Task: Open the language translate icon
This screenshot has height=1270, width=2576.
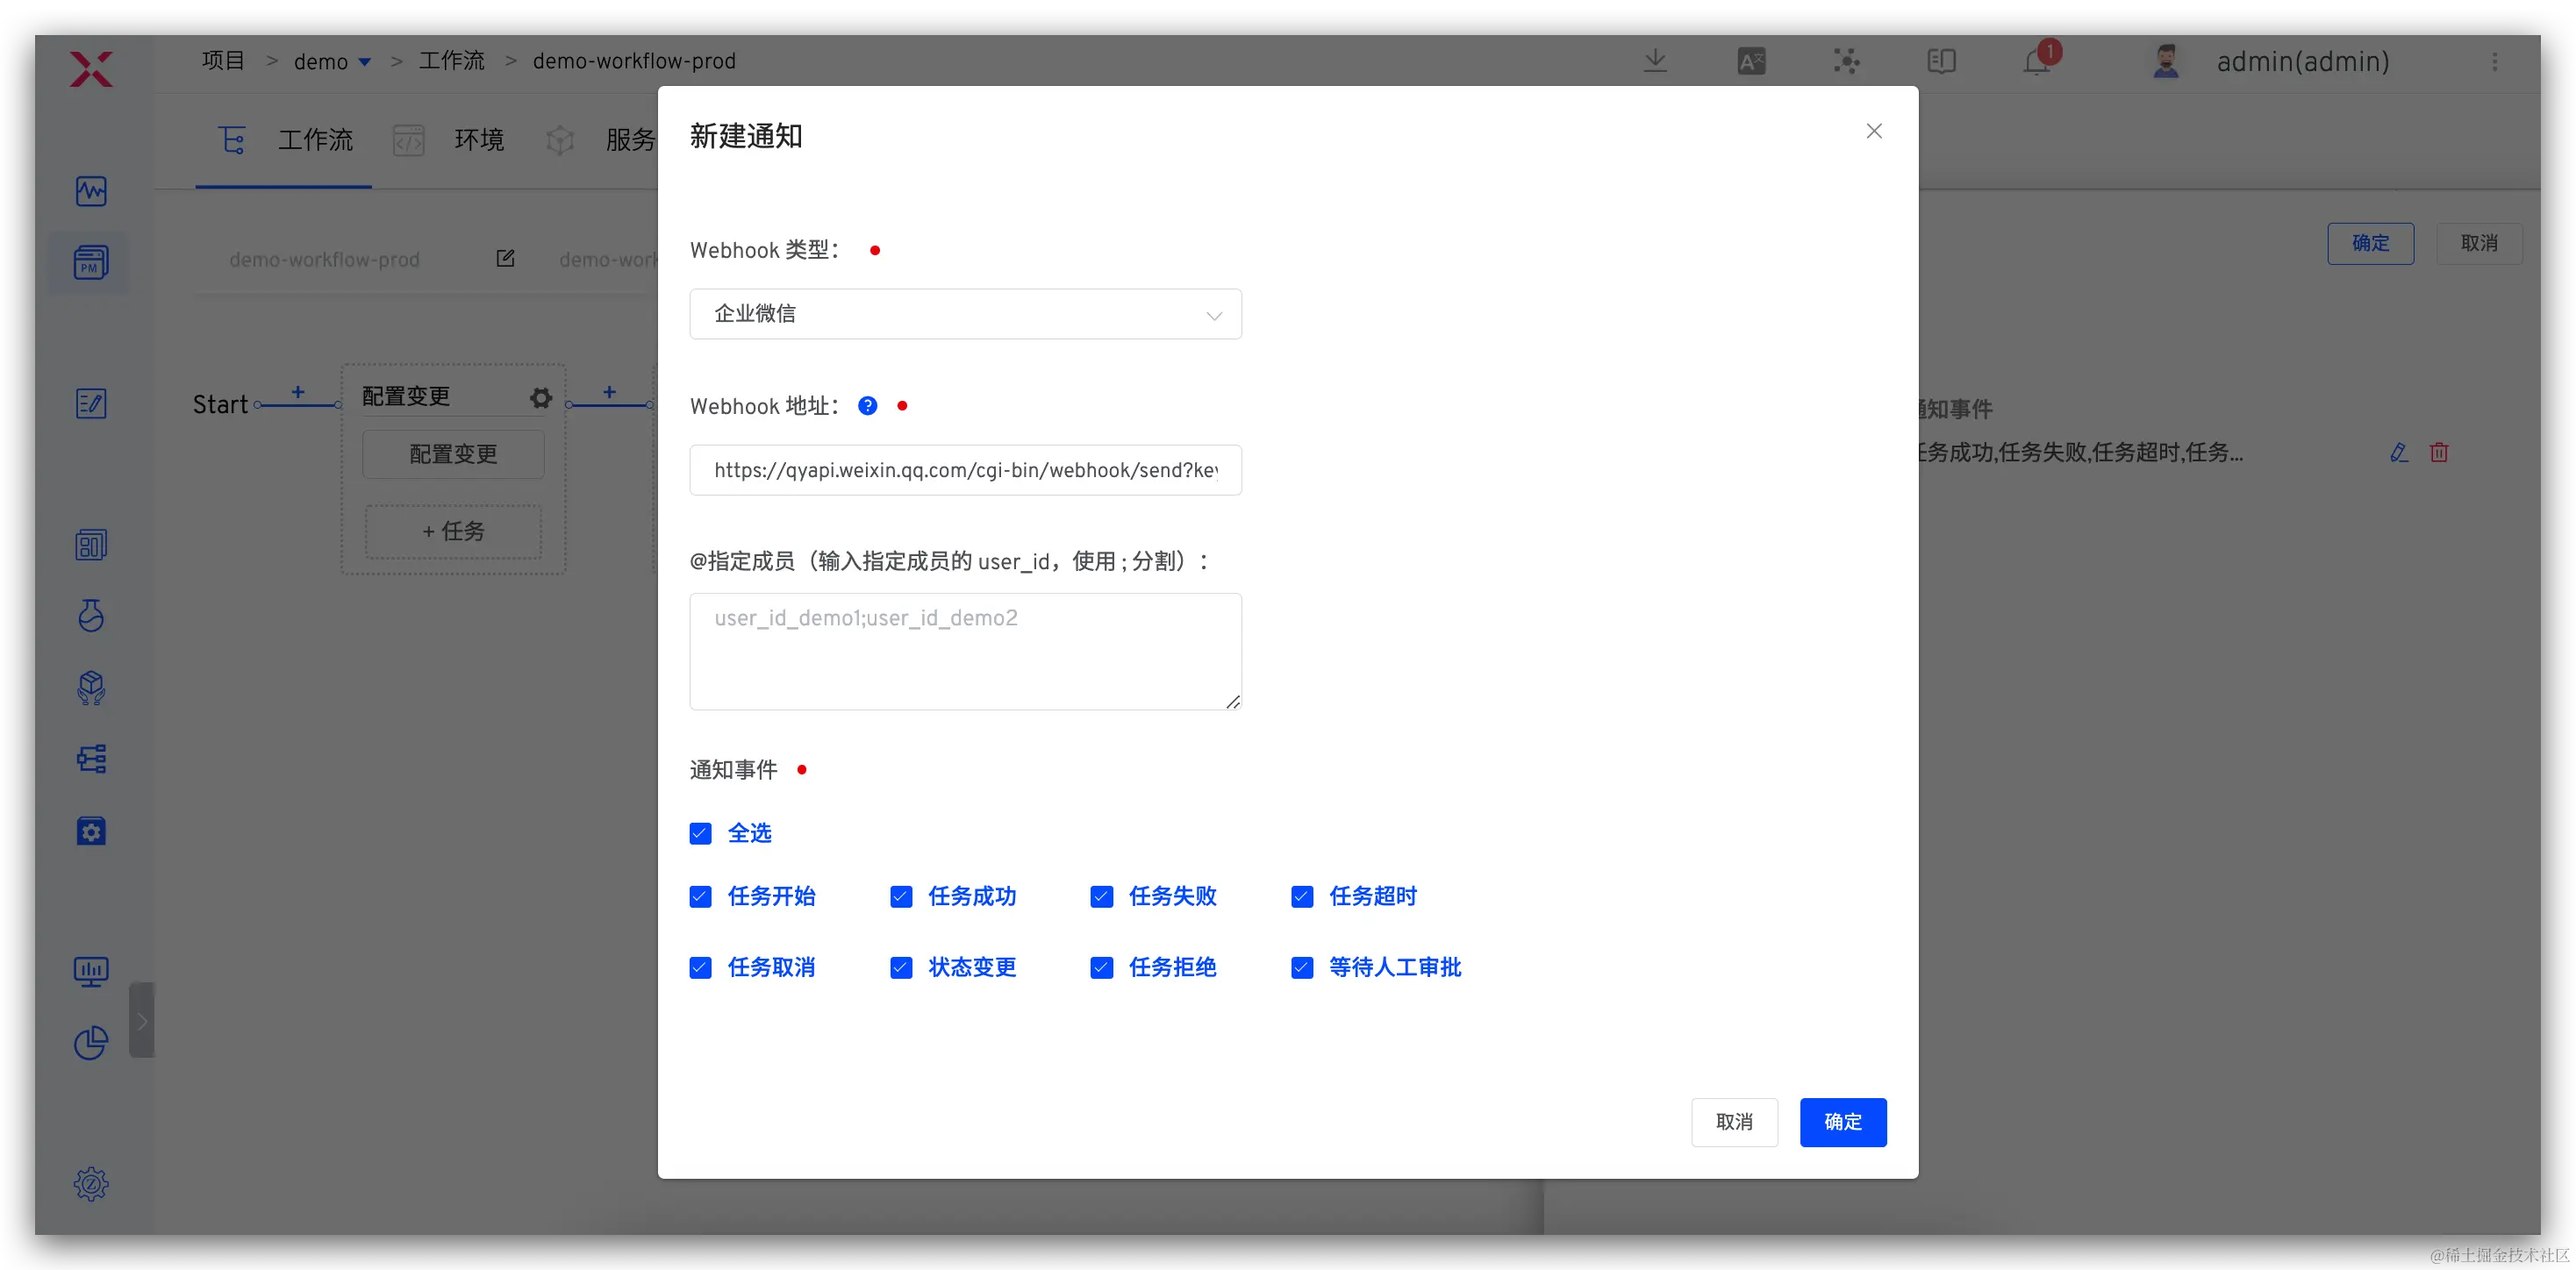Action: (x=1751, y=62)
